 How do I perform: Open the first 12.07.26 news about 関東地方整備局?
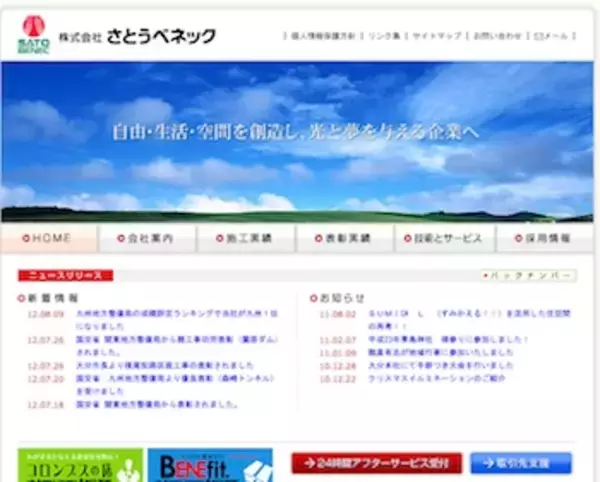click(x=177, y=345)
